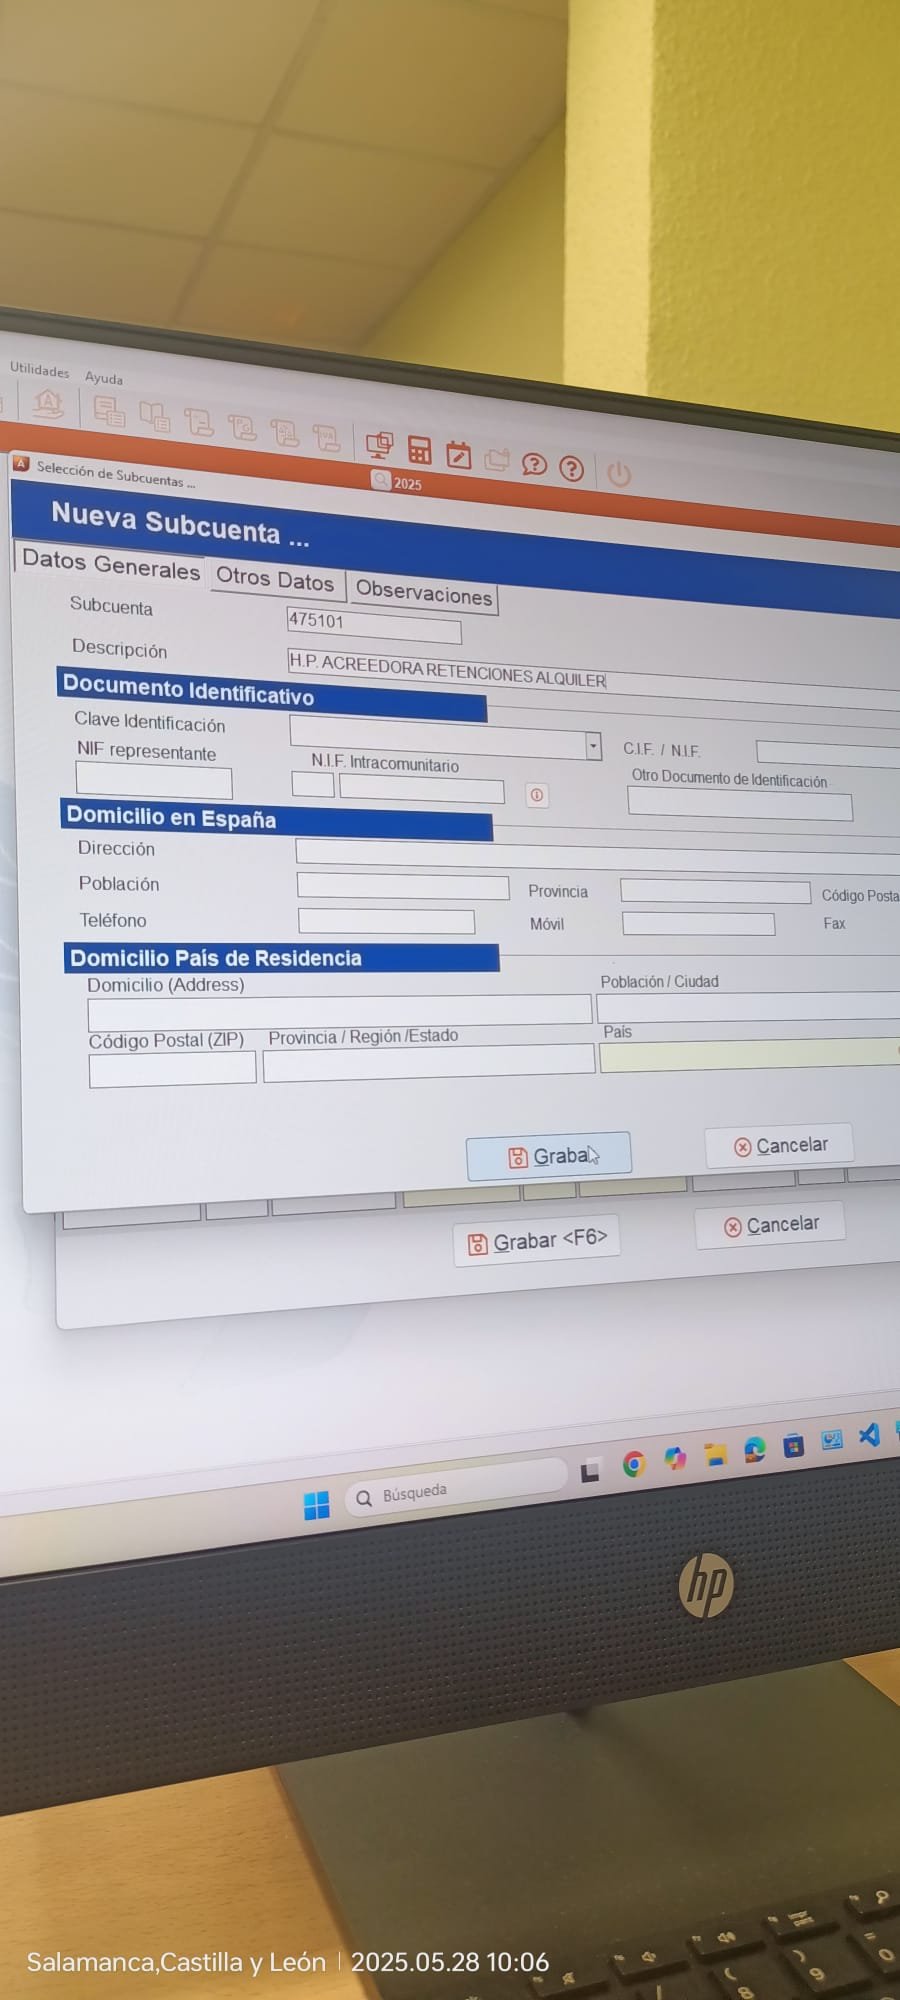Open the help question mark icon
900x2000 pixels.
pyautogui.click(x=571, y=468)
